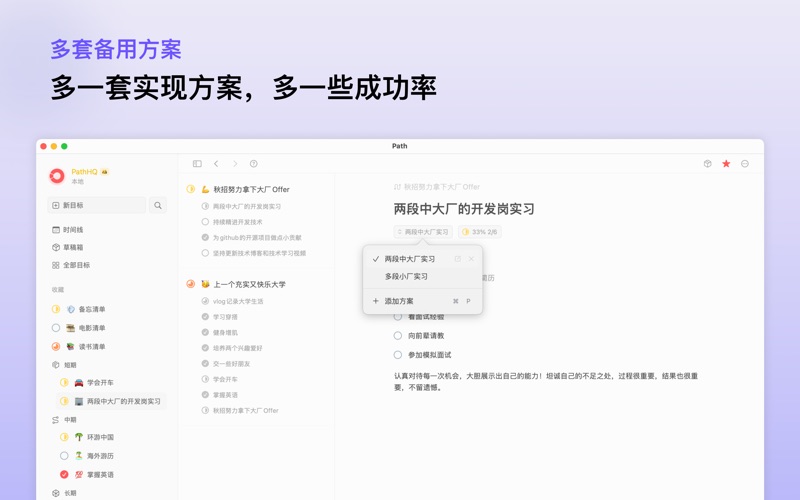The image size is (800, 500).
Task: Open 环游中国 goal in sidebar
Action: [x=99, y=437]
